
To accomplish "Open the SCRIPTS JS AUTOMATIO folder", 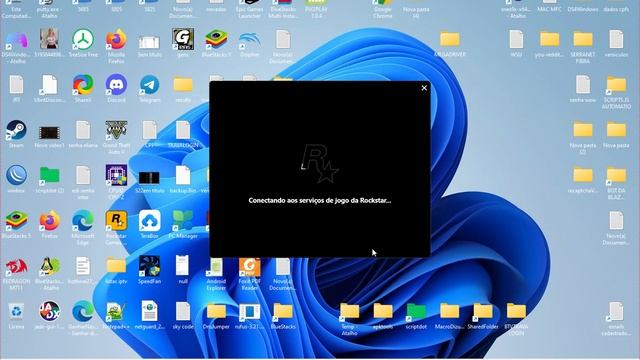I will pos(616,85).
